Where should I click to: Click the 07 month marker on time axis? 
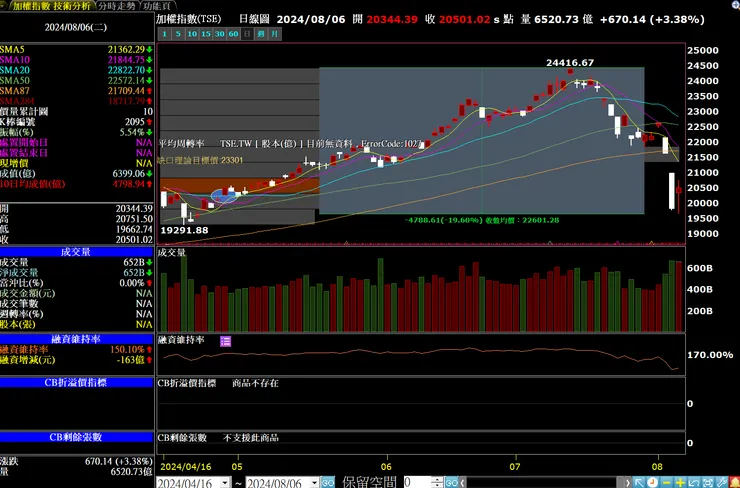tap(515, 467)
